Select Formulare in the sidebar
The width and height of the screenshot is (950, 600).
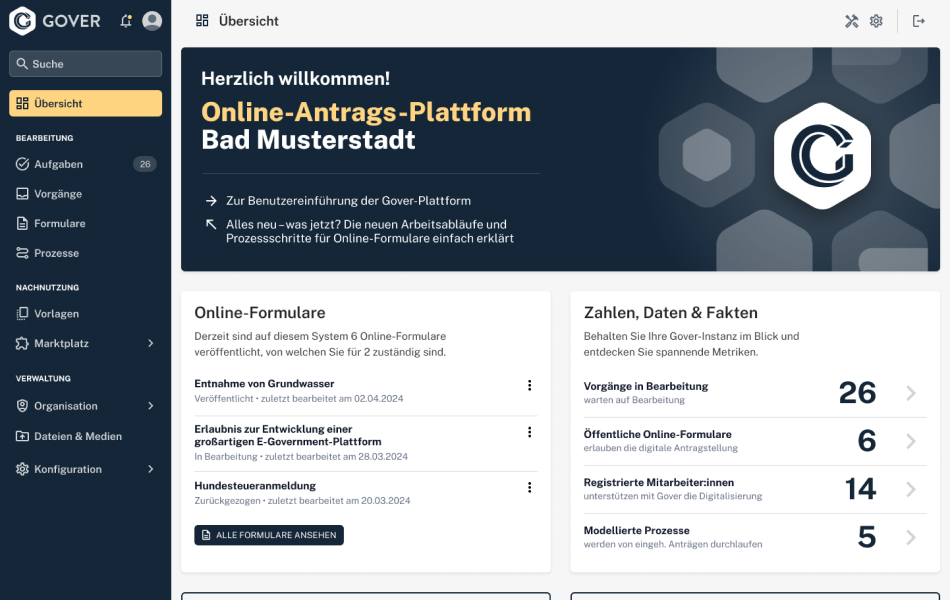(59, 224)
